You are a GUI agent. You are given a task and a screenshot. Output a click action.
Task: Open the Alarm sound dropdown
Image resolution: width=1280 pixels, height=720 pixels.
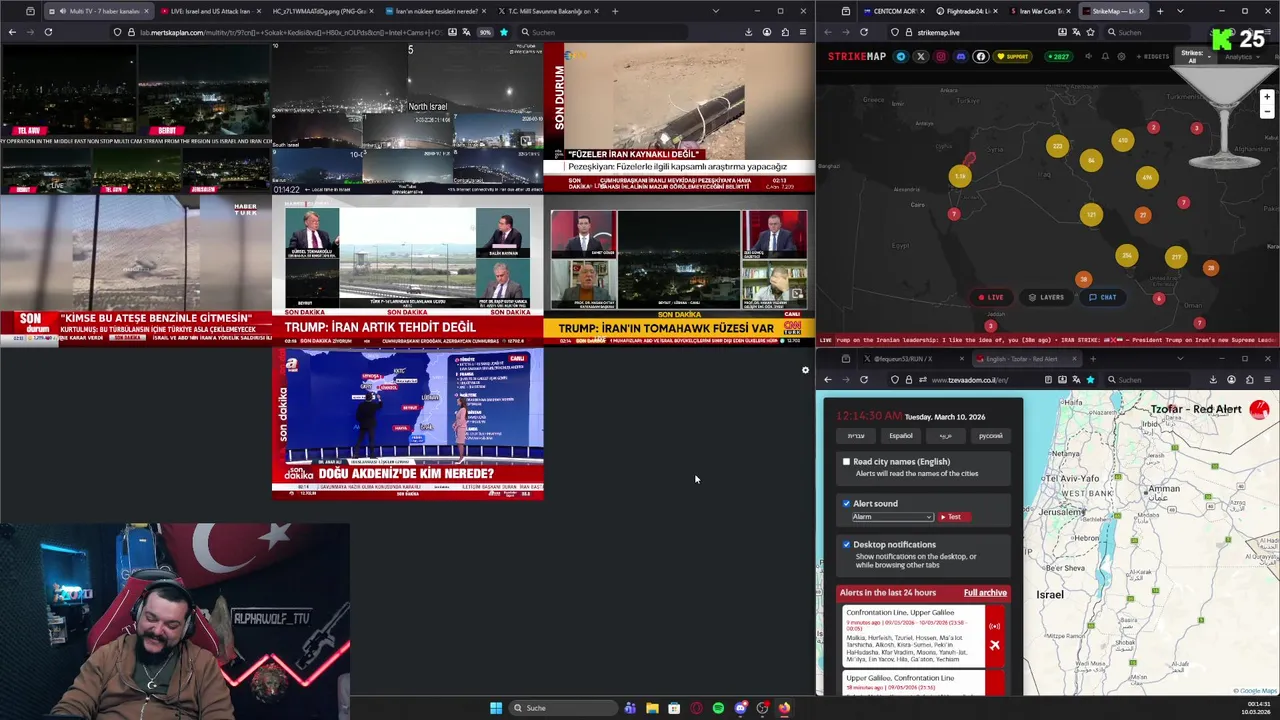pos(892,517)
